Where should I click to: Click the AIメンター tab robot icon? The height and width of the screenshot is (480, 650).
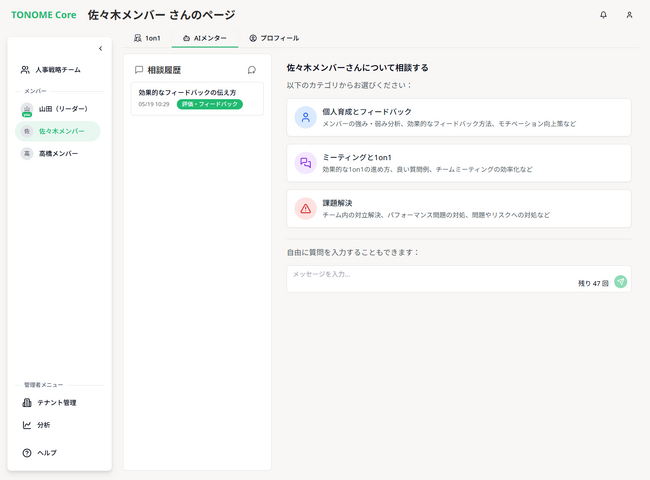186,38
